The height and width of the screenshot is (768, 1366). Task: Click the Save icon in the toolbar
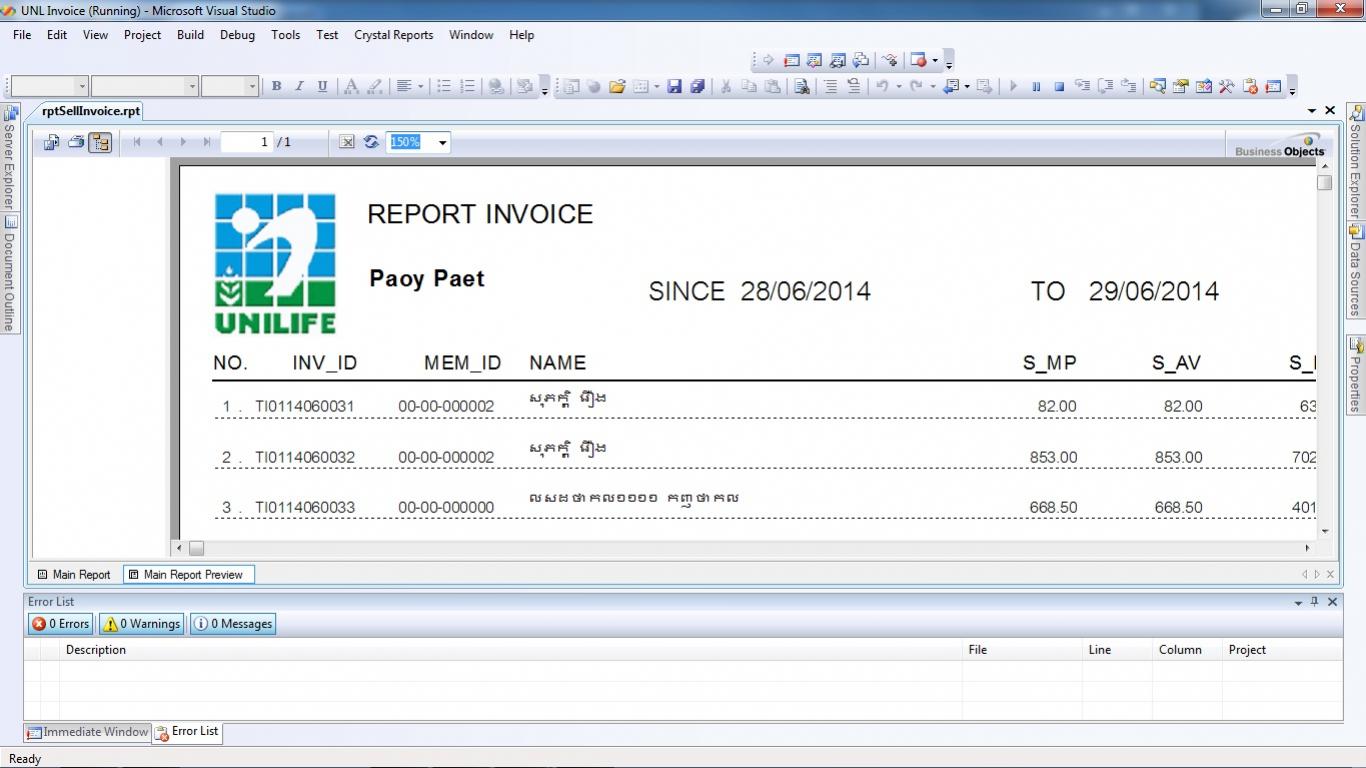[674, 86]
